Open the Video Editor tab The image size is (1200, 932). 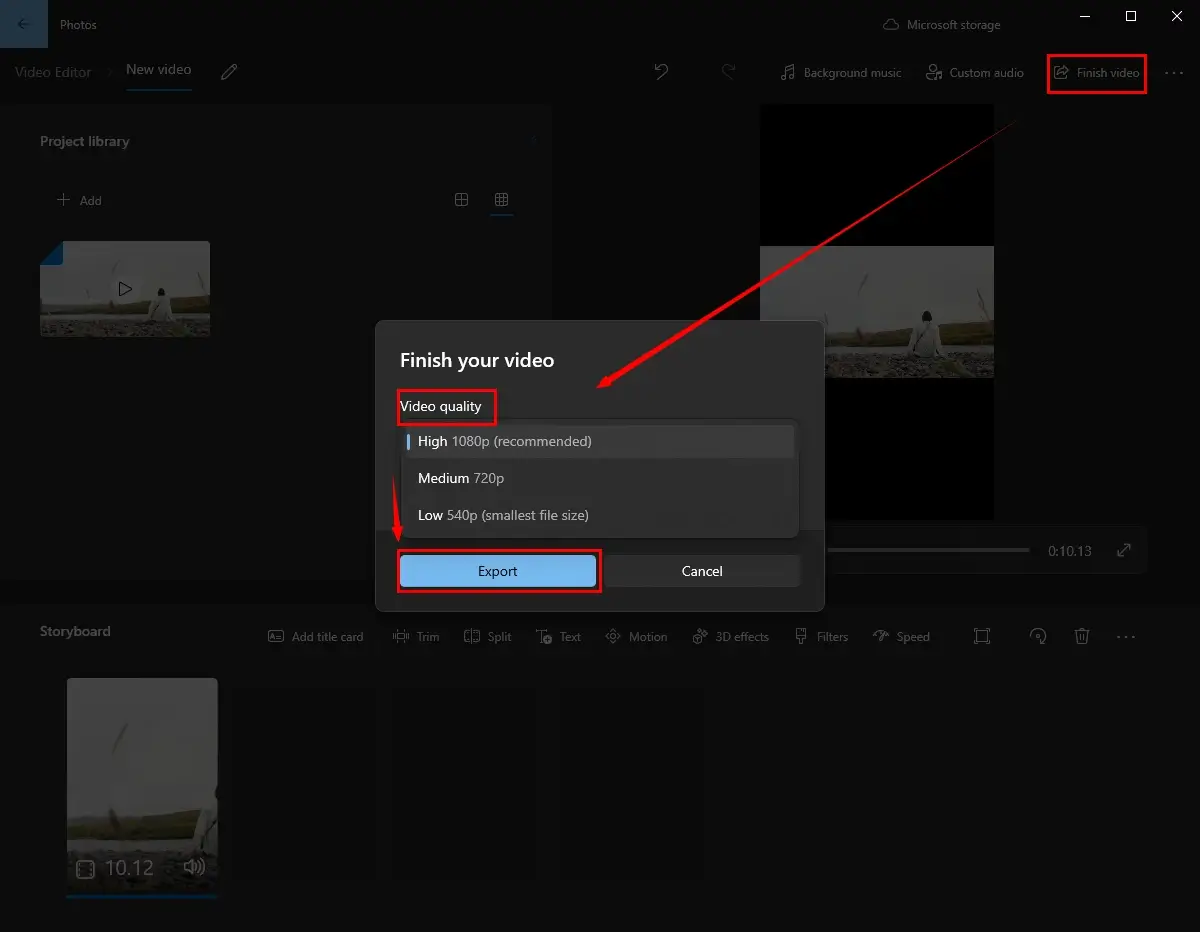coord(53,72)
